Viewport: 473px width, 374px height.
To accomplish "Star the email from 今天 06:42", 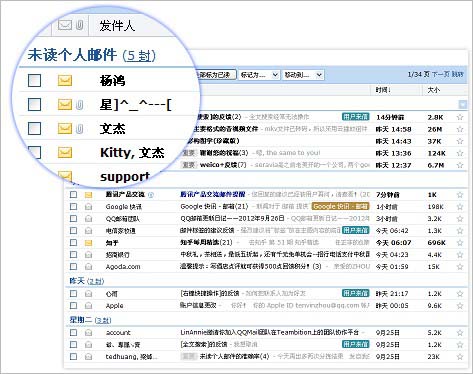I will [x=460, y=231].
